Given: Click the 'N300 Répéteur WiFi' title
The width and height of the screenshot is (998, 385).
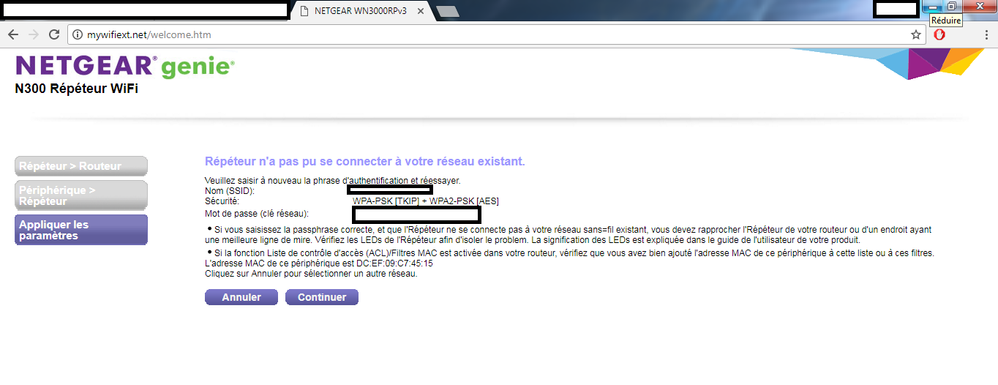Looking at the screenshot, I should click(x=76, y=89).
